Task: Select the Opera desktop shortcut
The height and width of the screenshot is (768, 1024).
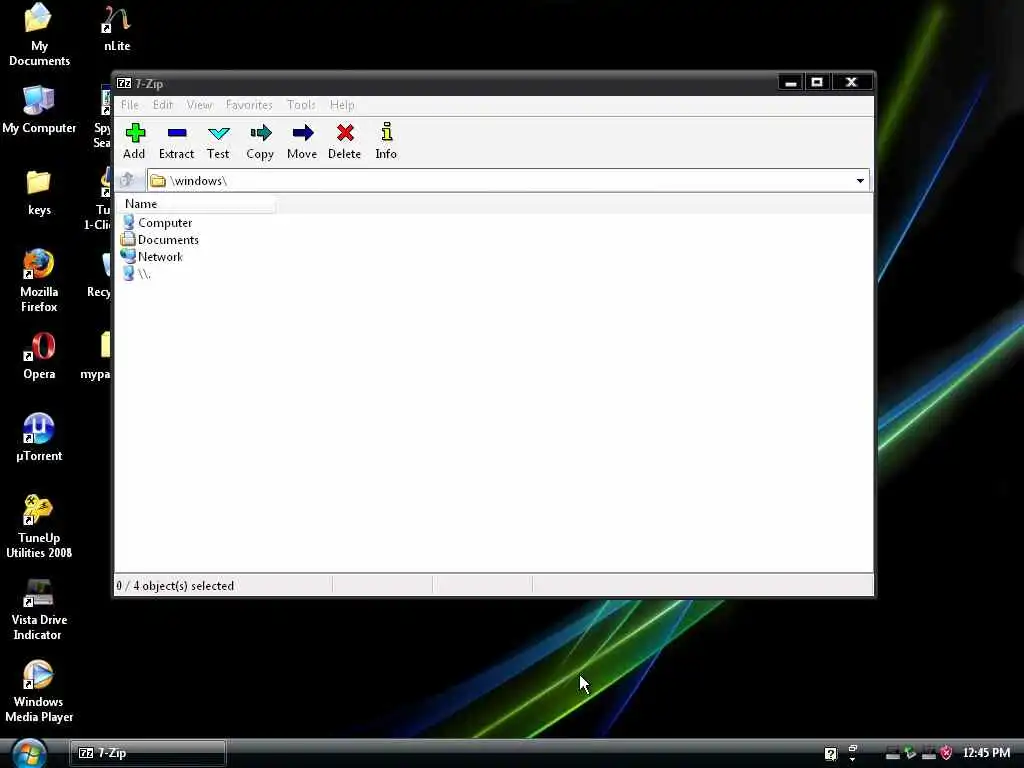Action: click(x=39, y=356)
